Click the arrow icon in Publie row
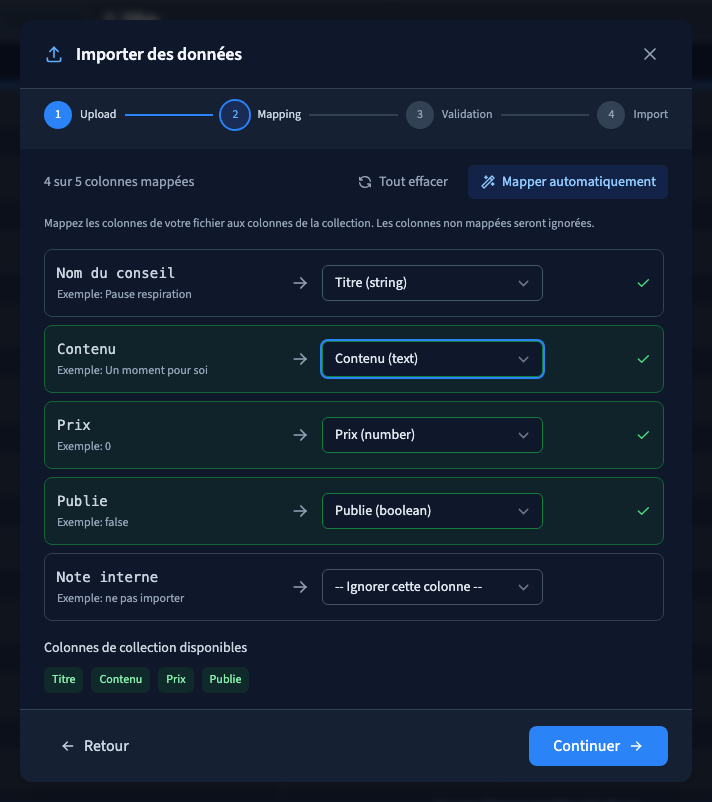 [300, 511]
